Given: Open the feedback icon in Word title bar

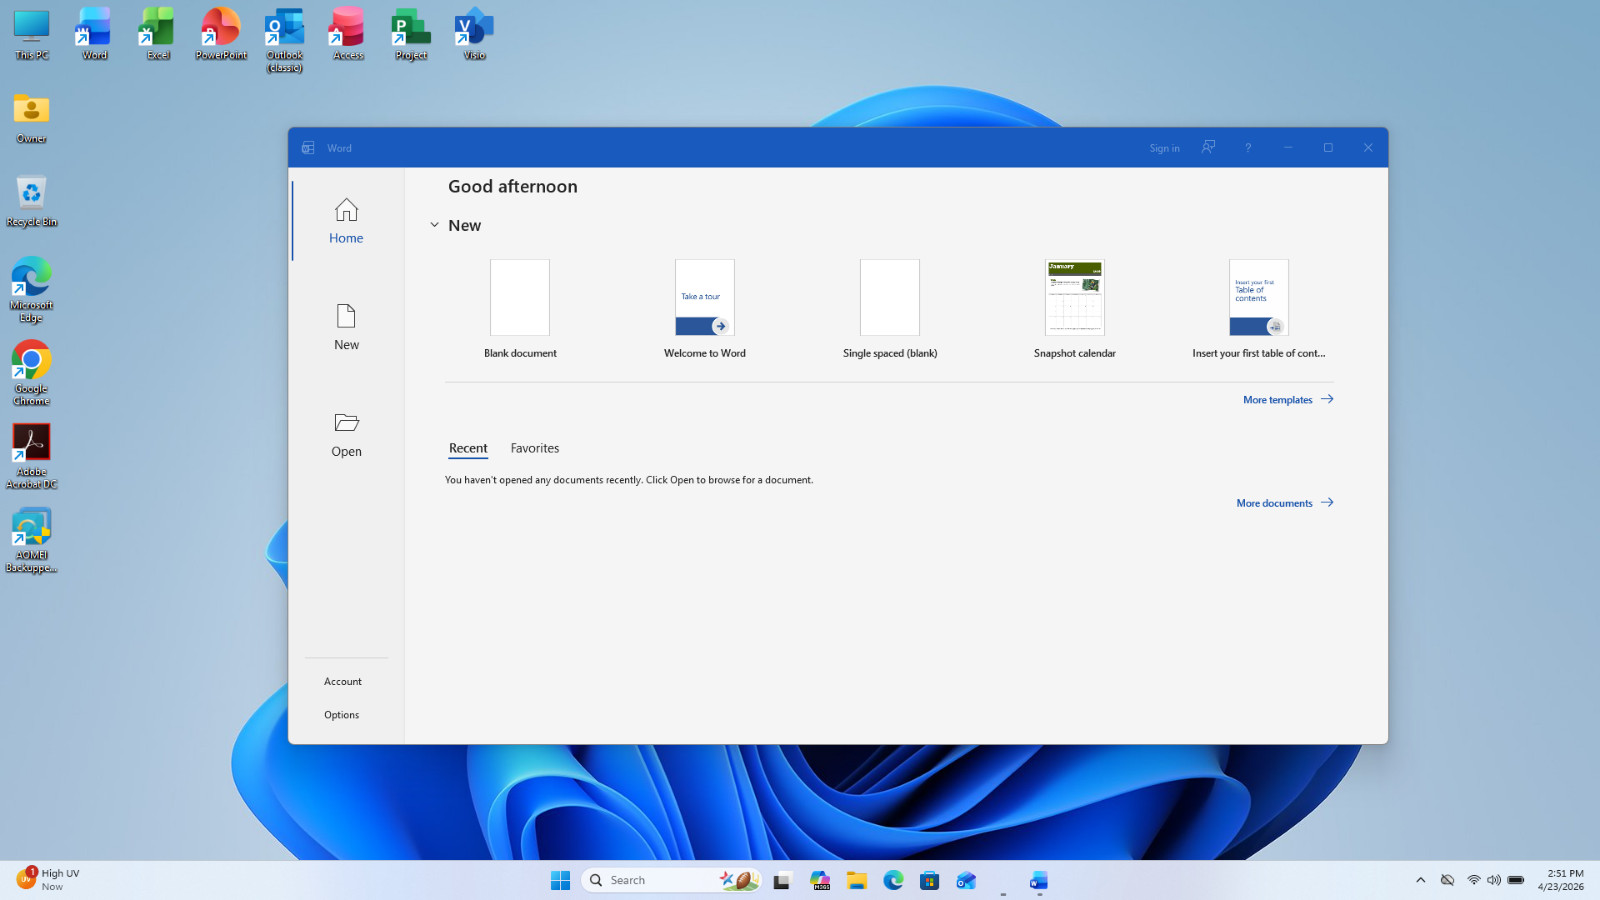Looking at the screenshot, I should 1208,147.
